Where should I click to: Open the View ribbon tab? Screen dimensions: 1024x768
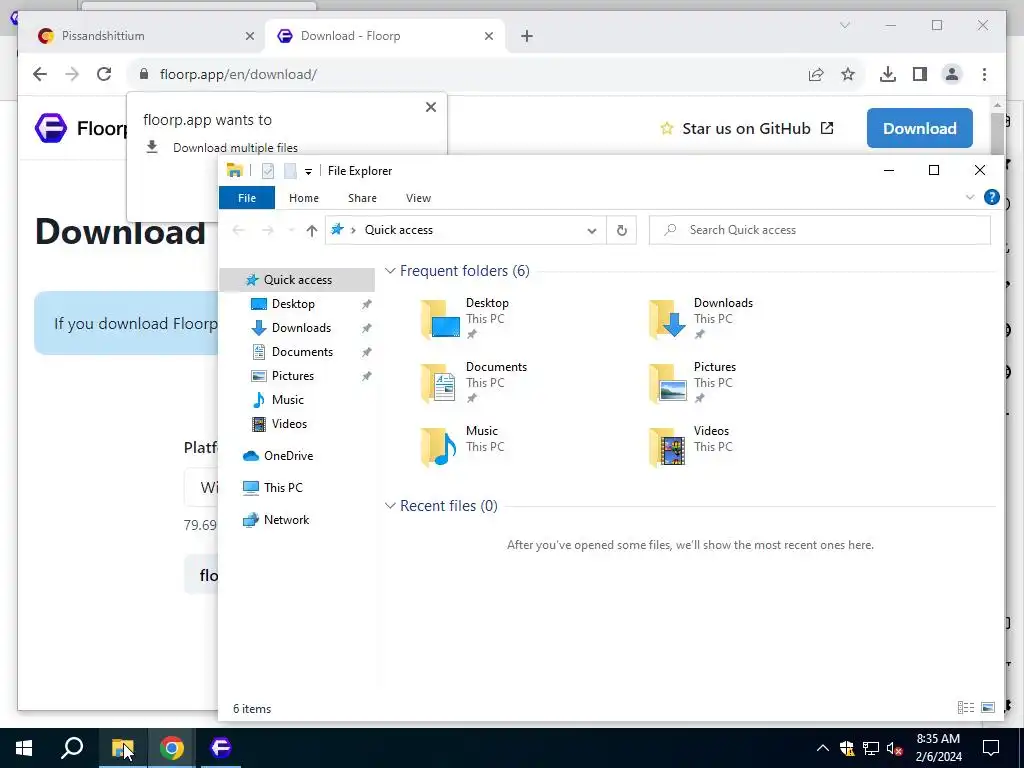(418, 198)
